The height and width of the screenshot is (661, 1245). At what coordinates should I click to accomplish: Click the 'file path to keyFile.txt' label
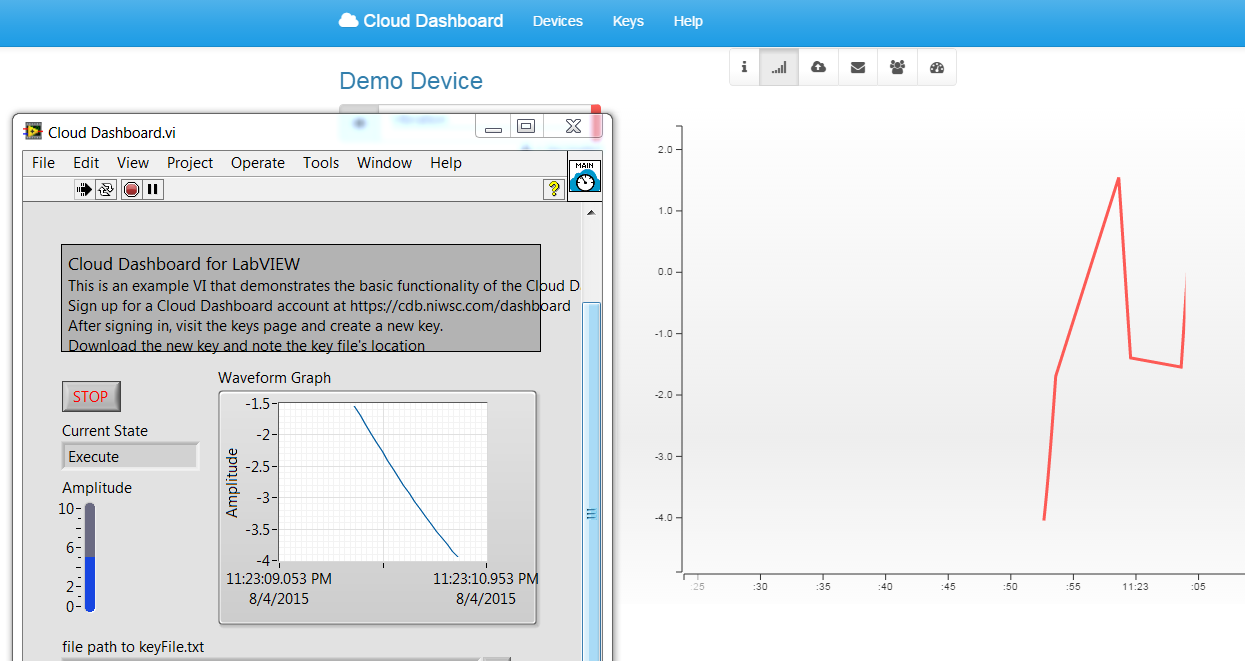point(133,647)
